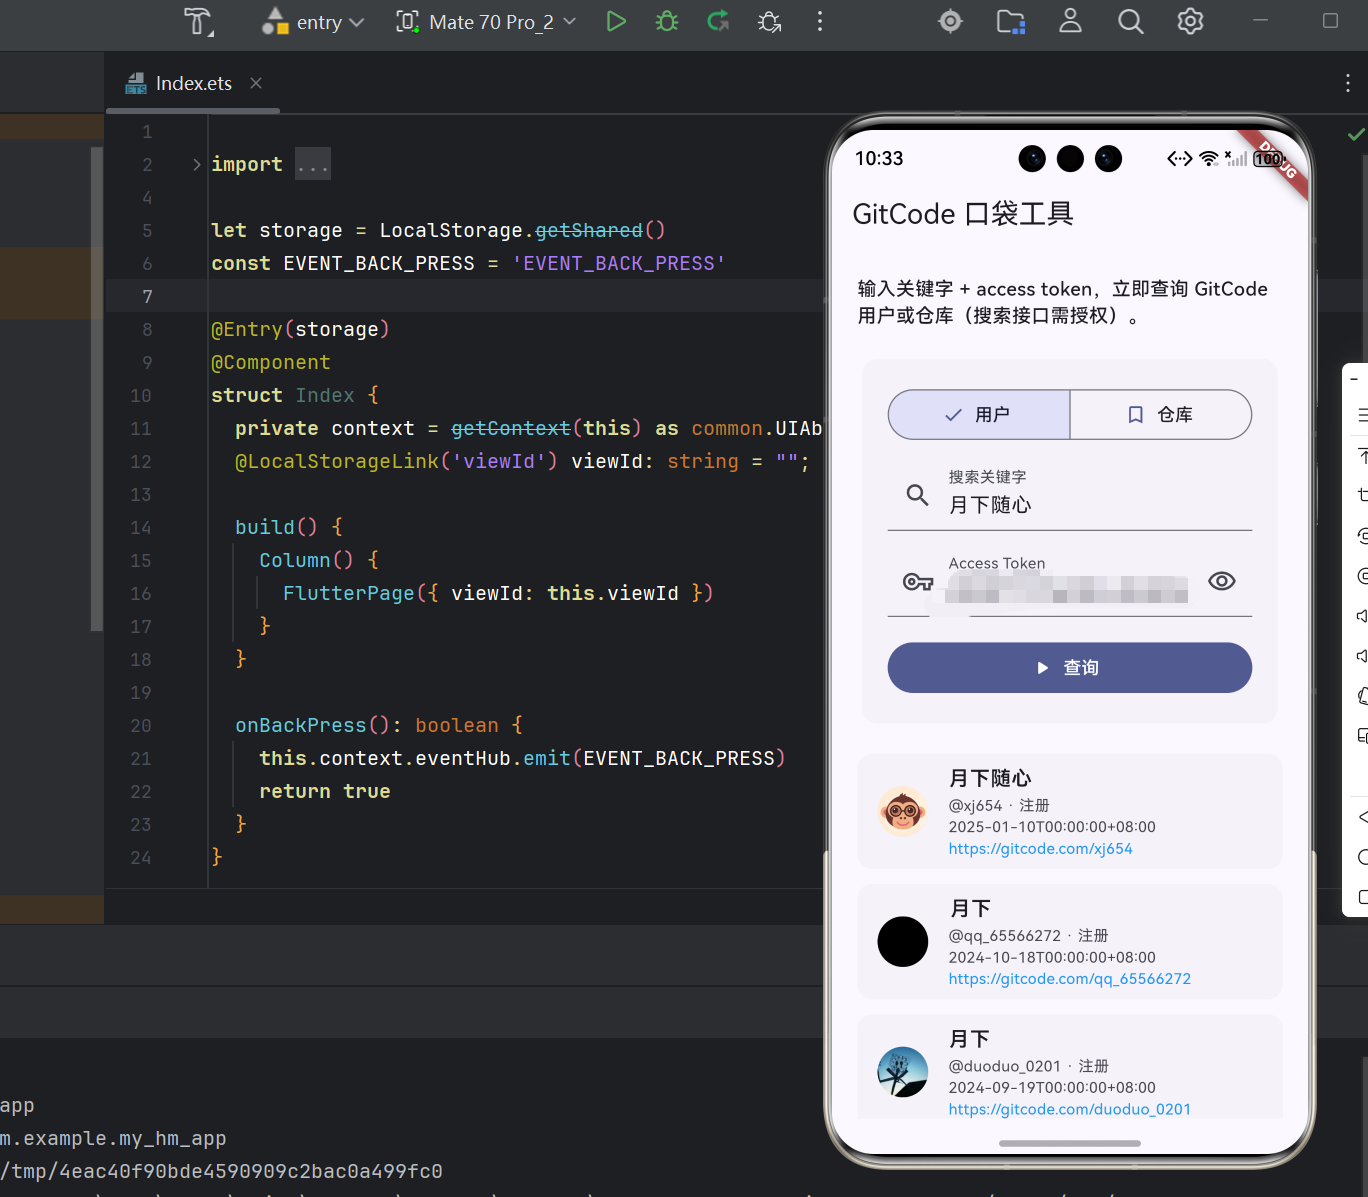Select the Index.ets editor tab
Viewport: 1368px width, 1197px height.
point(192,83)
